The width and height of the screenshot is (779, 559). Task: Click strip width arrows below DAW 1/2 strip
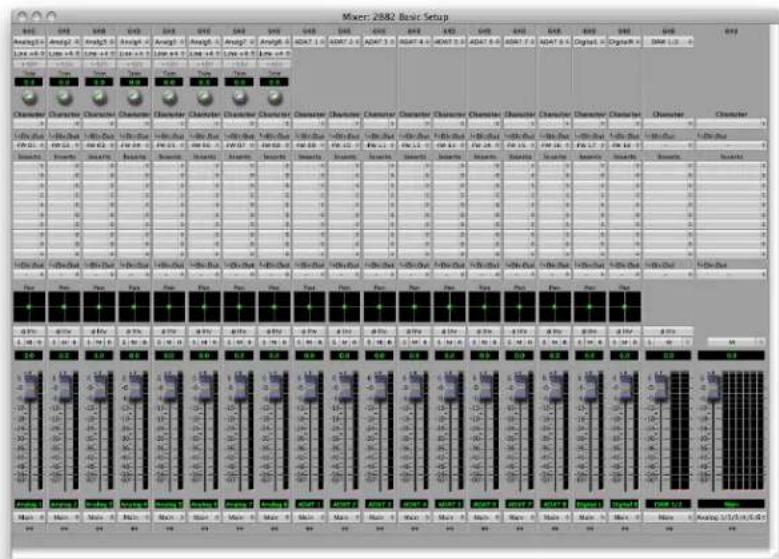668,529
